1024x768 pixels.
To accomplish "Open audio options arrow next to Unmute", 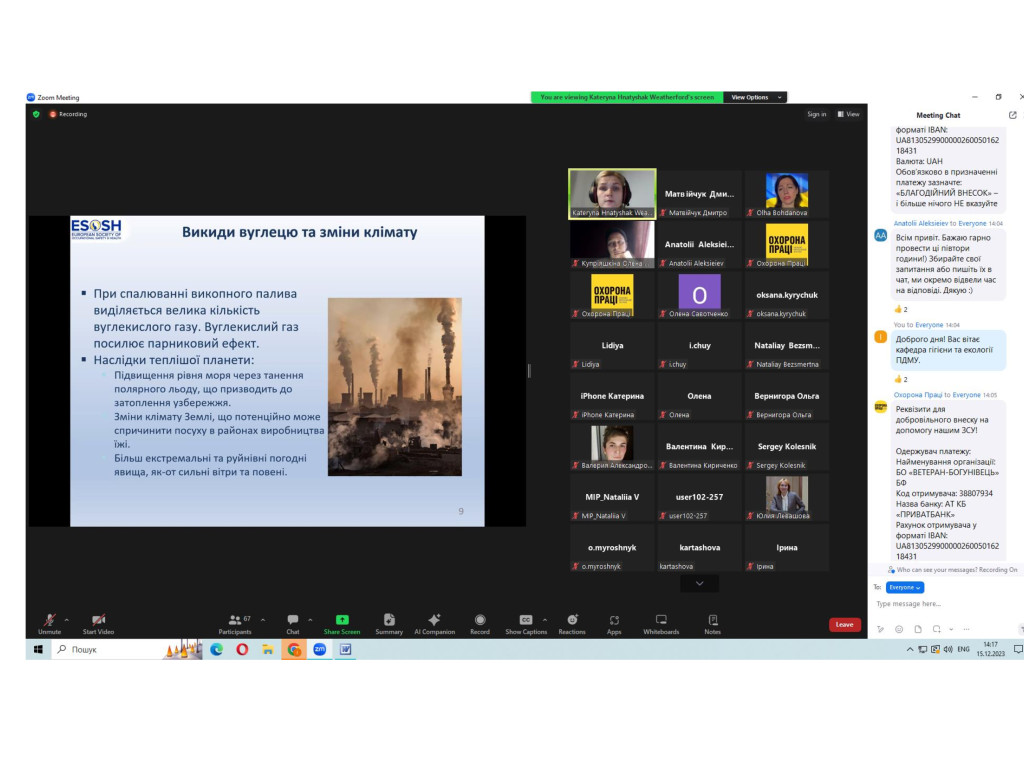I will (x=67, y=620).
